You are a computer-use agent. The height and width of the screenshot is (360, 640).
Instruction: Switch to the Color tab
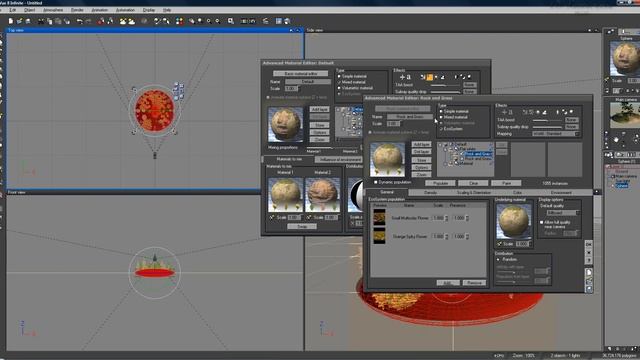coord(517,192)
